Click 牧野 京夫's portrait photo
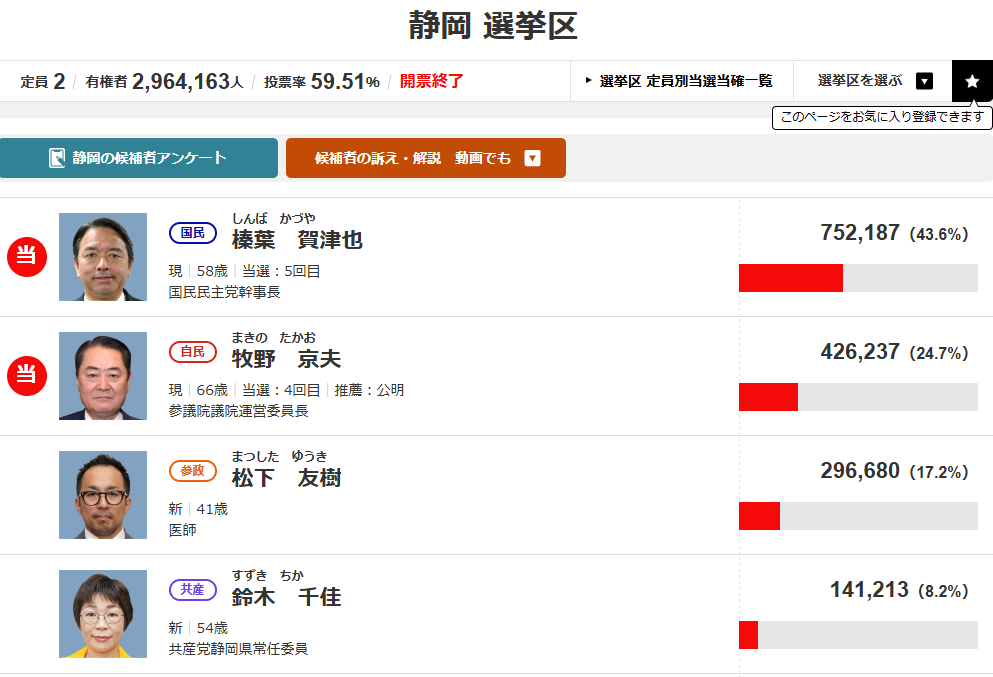Viewport: 993px width, 677px height. tap(103, 376)
